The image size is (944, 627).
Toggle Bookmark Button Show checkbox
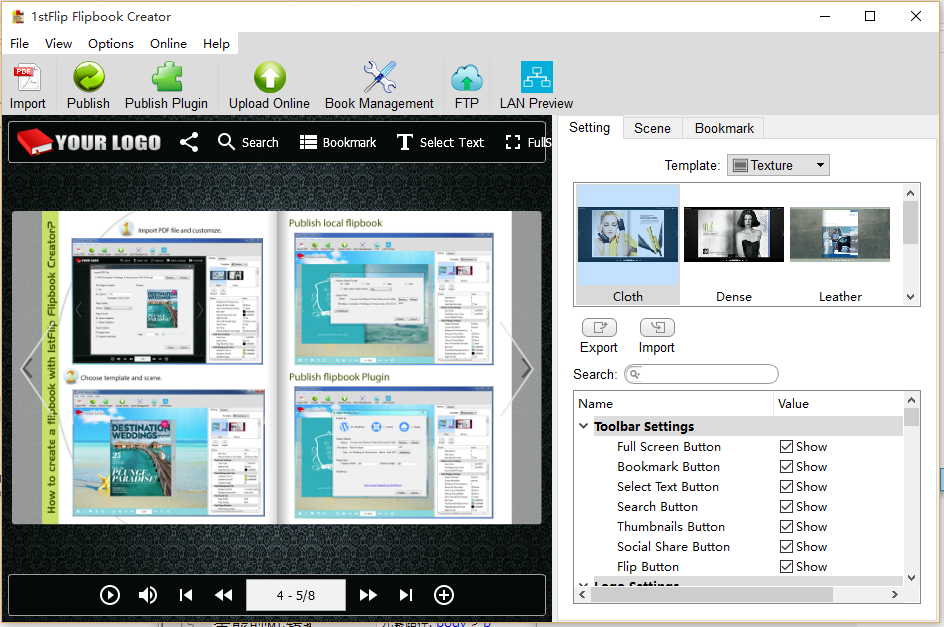click(x=787, y=467)
